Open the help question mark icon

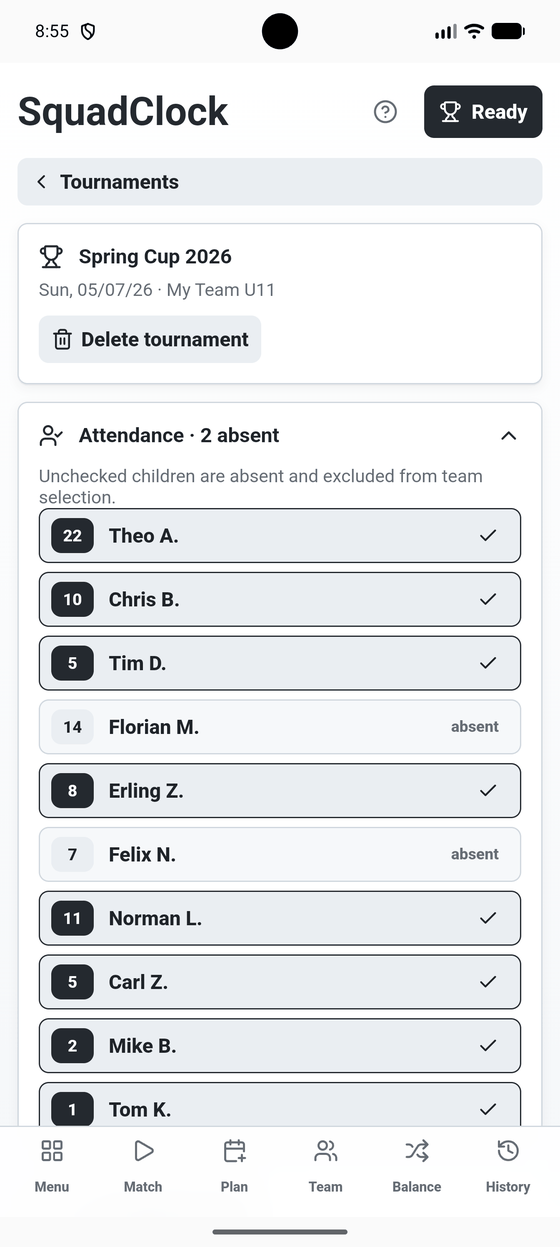(x=385, y=112)
